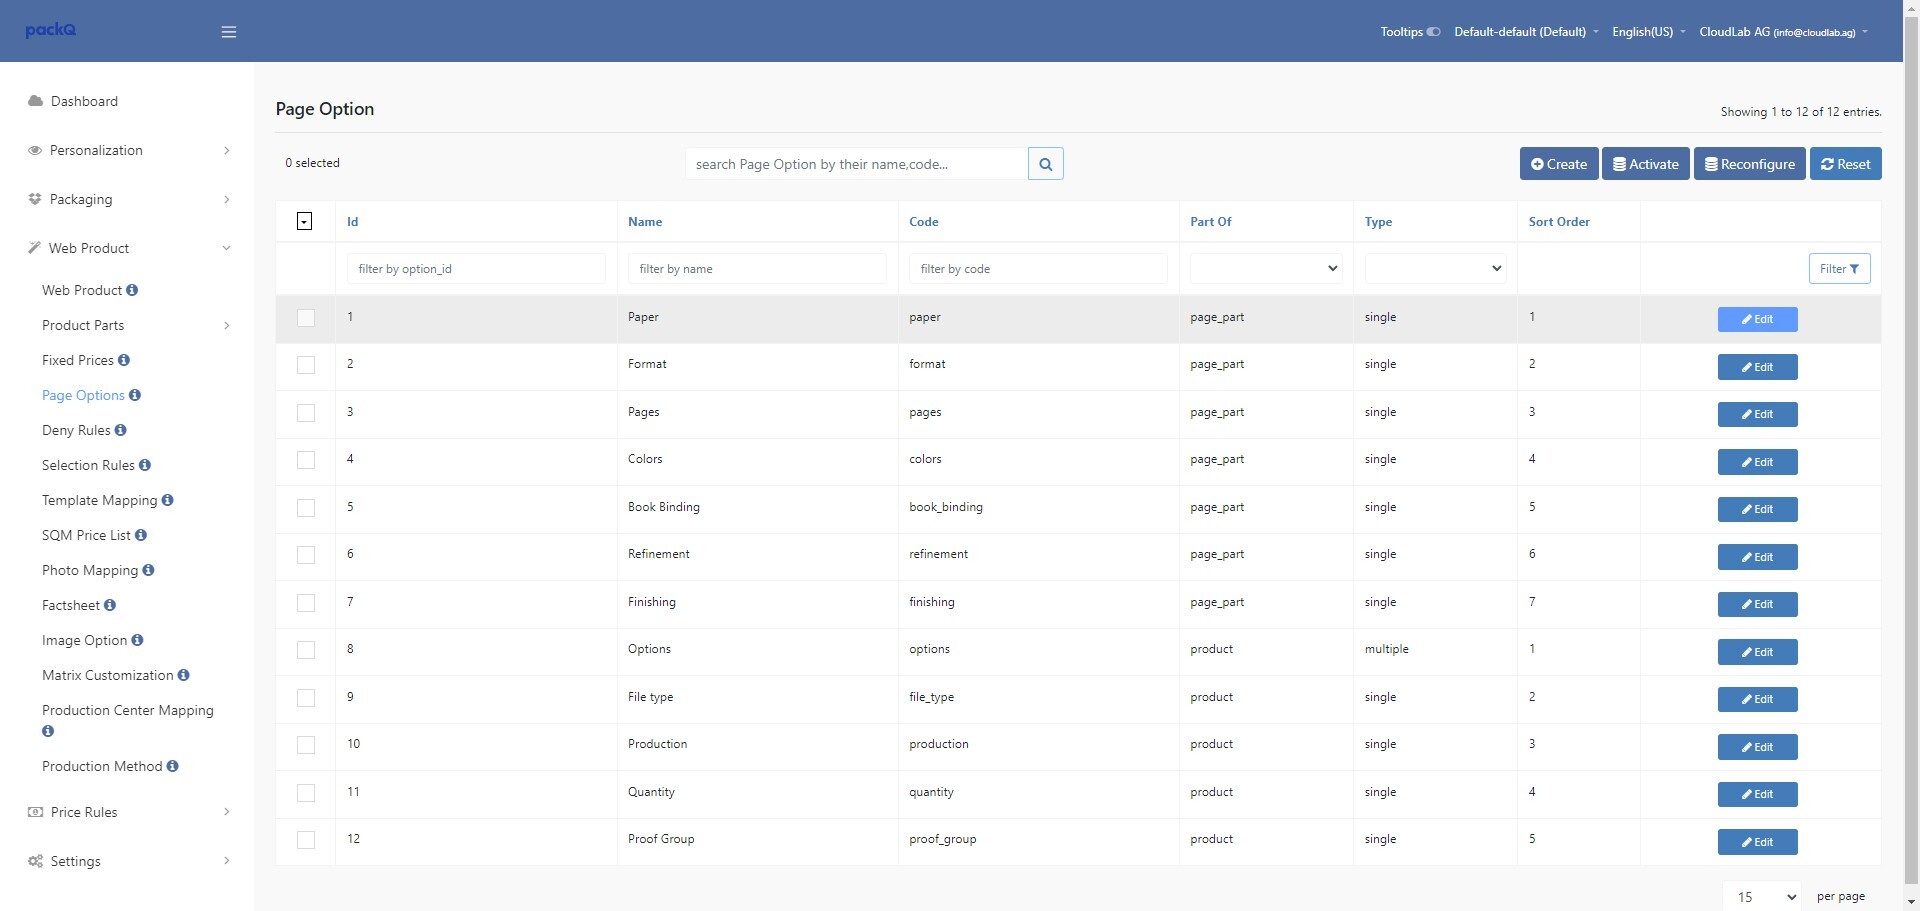Check the box for the Pages row
Viewport: 1920px width, 911px height.
[x=306, y=413]
